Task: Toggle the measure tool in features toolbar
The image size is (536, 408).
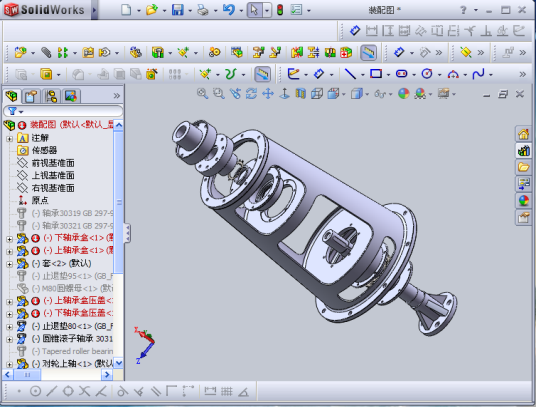Action: [x=263, y=74]
